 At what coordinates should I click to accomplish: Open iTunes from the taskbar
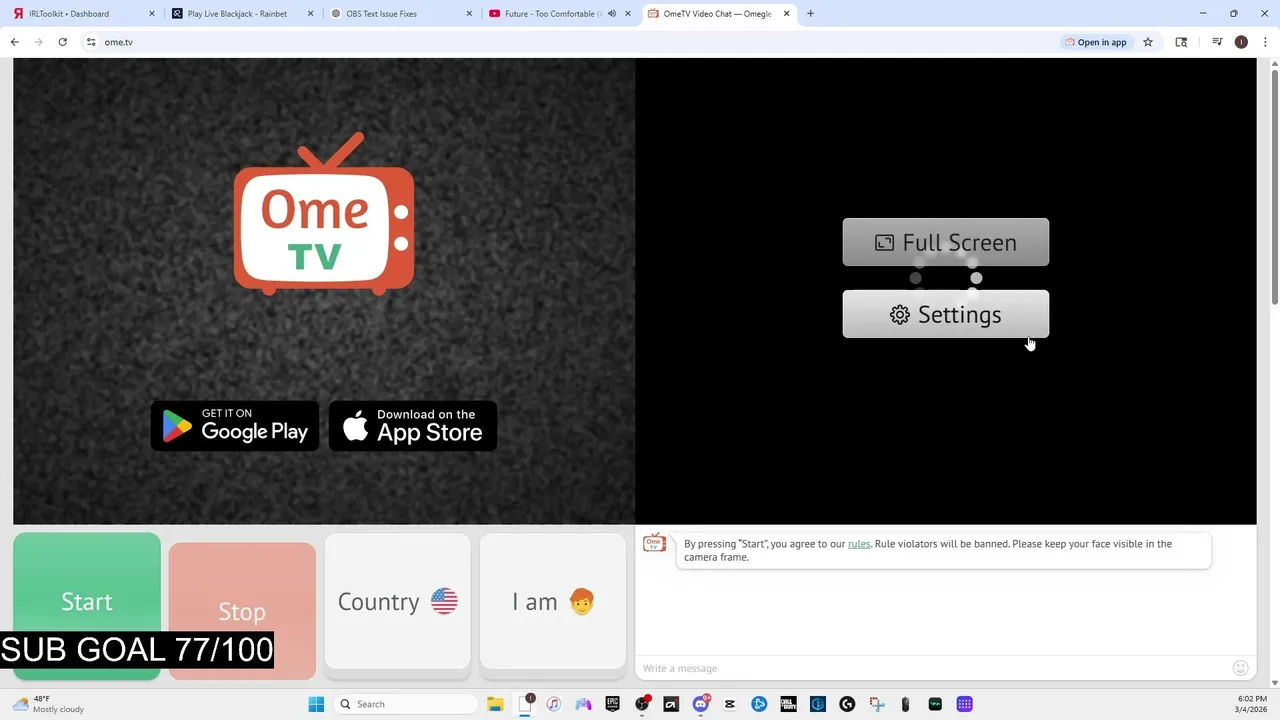click(x=554, y=704)
